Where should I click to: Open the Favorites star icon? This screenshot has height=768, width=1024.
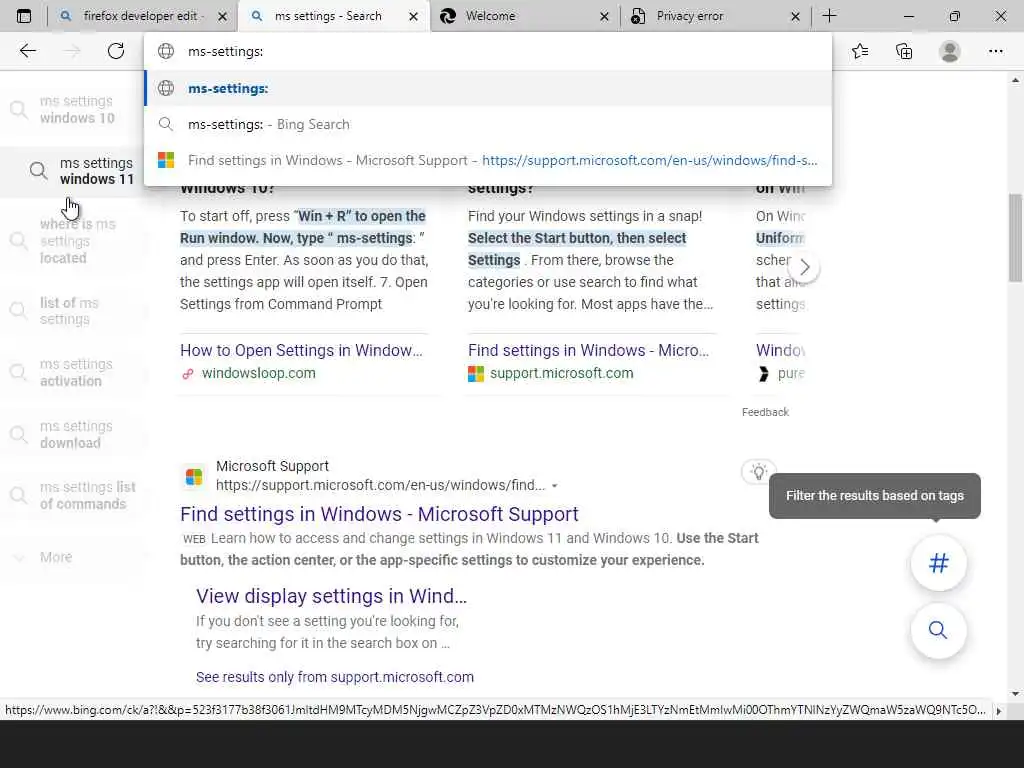pyautogui.click(x=860, y=51)
